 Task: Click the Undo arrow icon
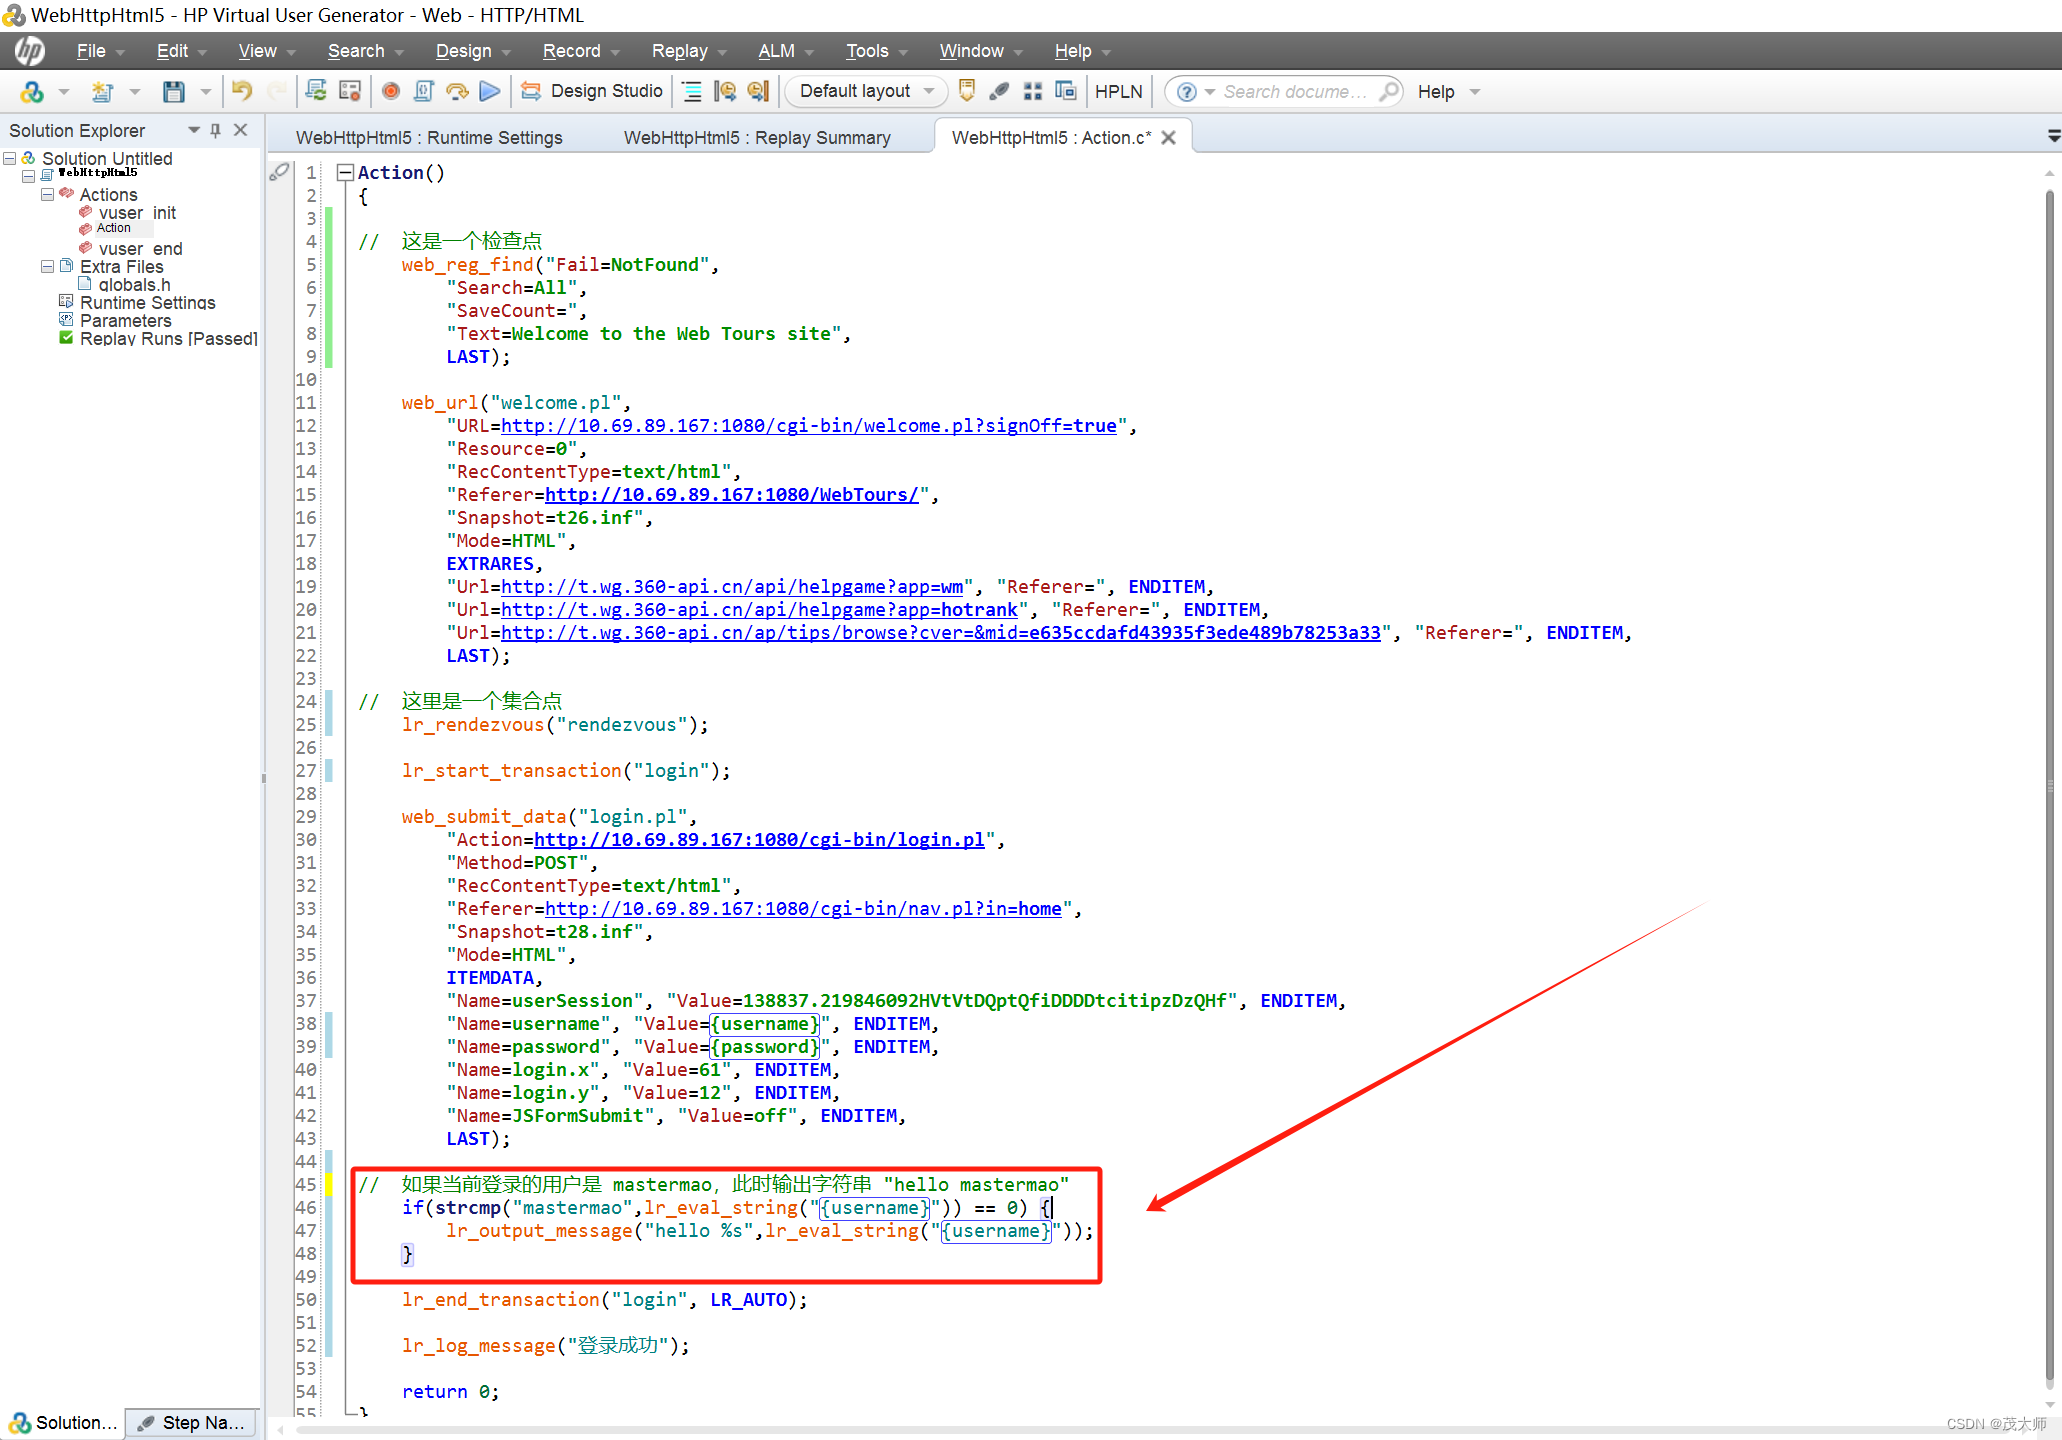pos(242,91)
